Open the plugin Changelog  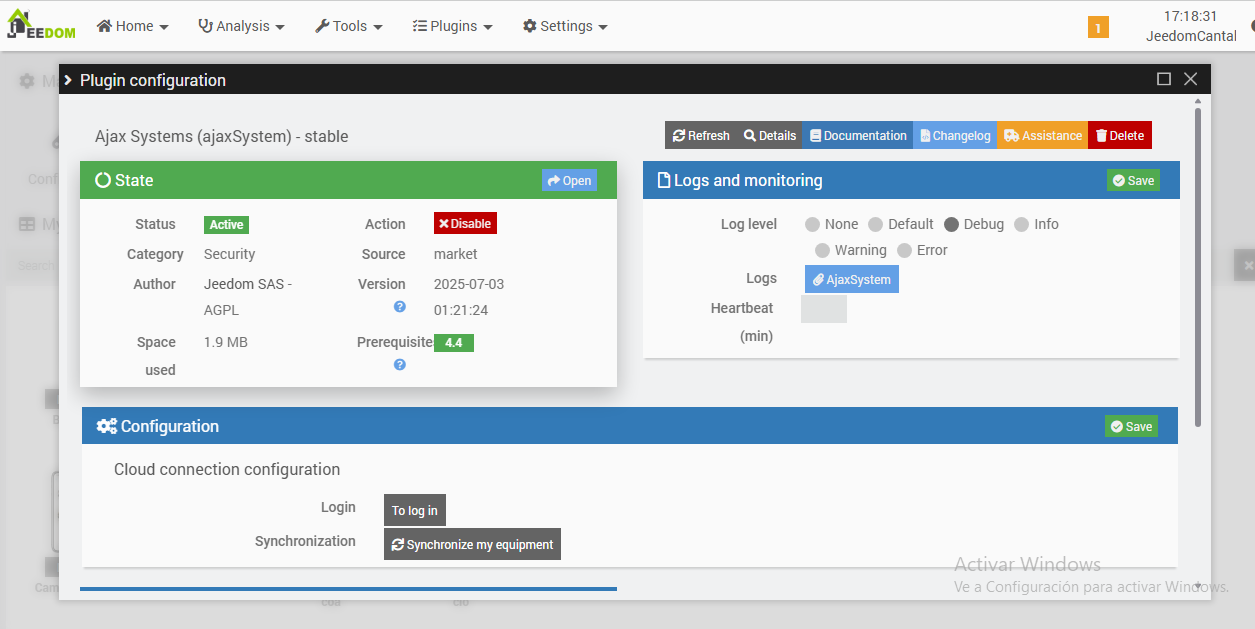tap(955, 135)
